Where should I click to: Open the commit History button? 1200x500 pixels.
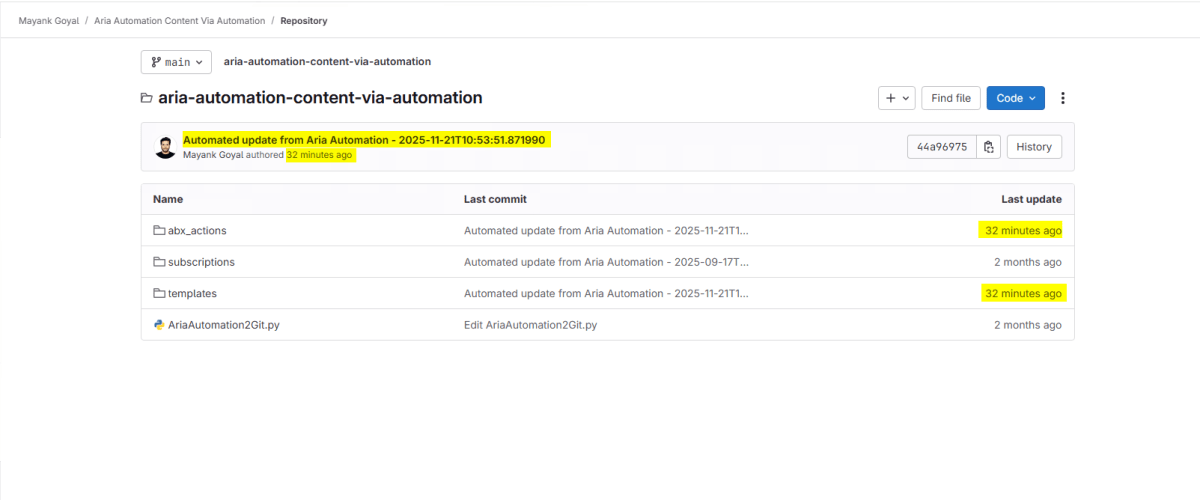click(1034, 147)
